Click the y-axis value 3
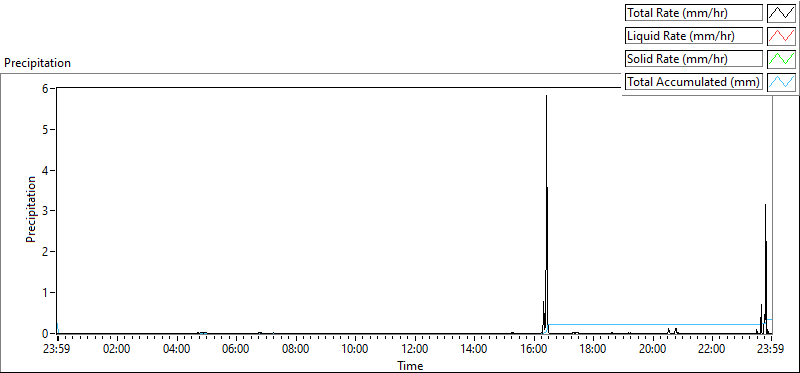 [45, 211]
